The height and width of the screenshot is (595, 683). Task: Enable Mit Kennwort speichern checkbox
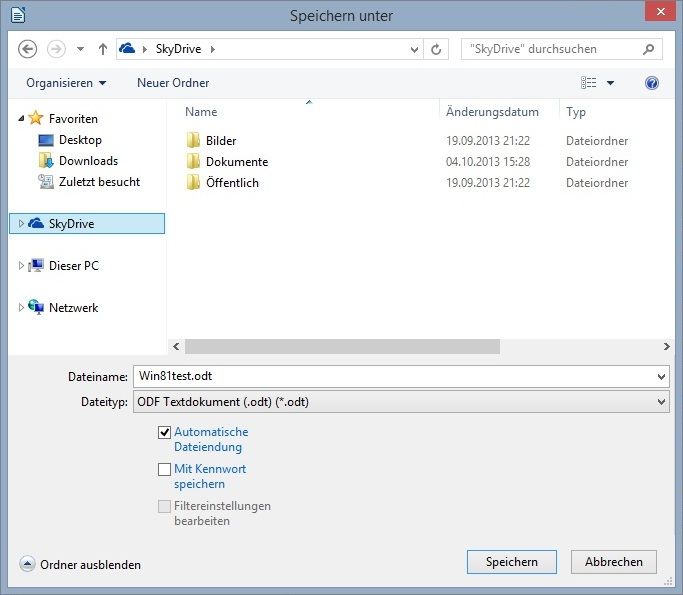pyautogui.click(x=165, y=469)
